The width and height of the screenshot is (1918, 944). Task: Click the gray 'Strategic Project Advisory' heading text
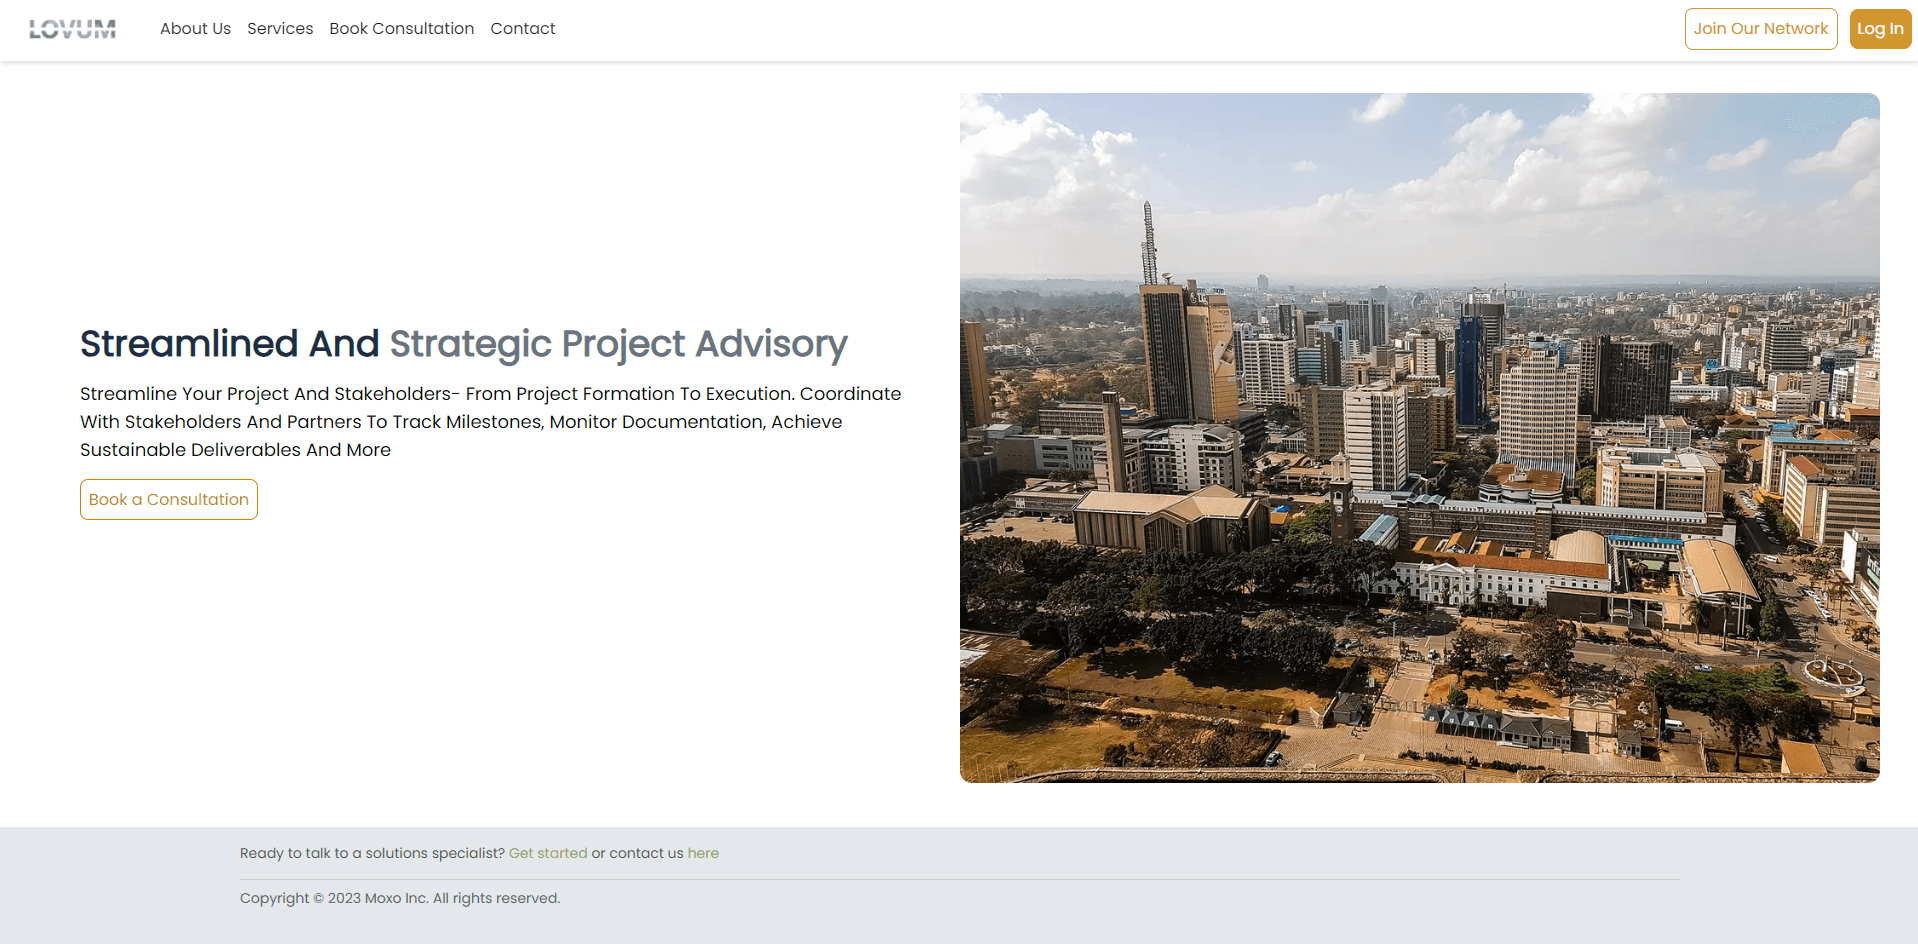click(618, 344)
